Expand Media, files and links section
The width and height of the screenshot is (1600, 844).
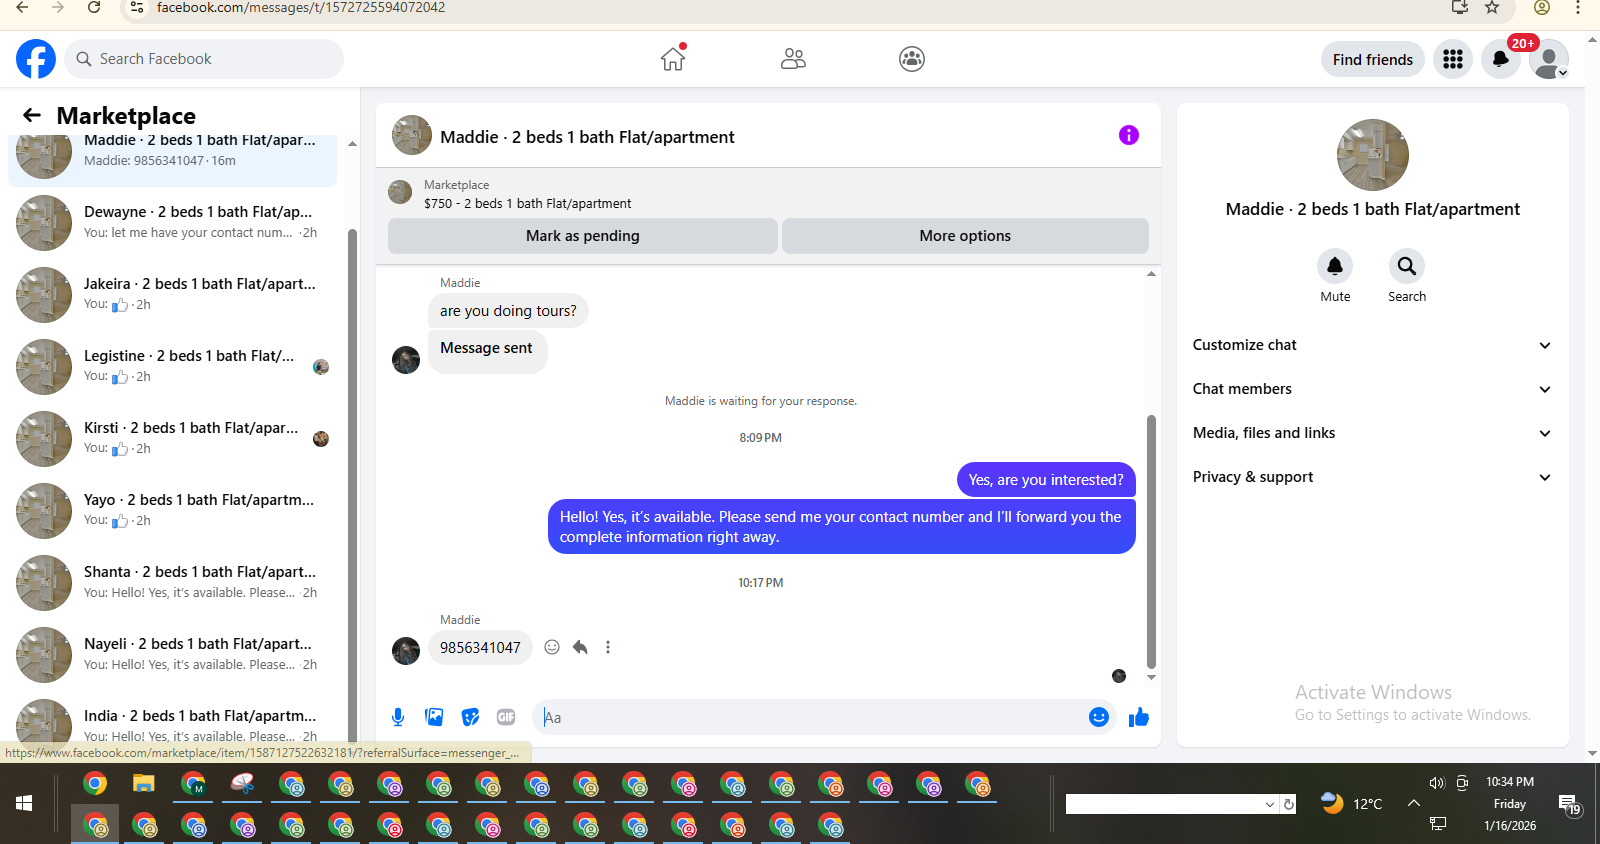click(x=1372, y=433)
